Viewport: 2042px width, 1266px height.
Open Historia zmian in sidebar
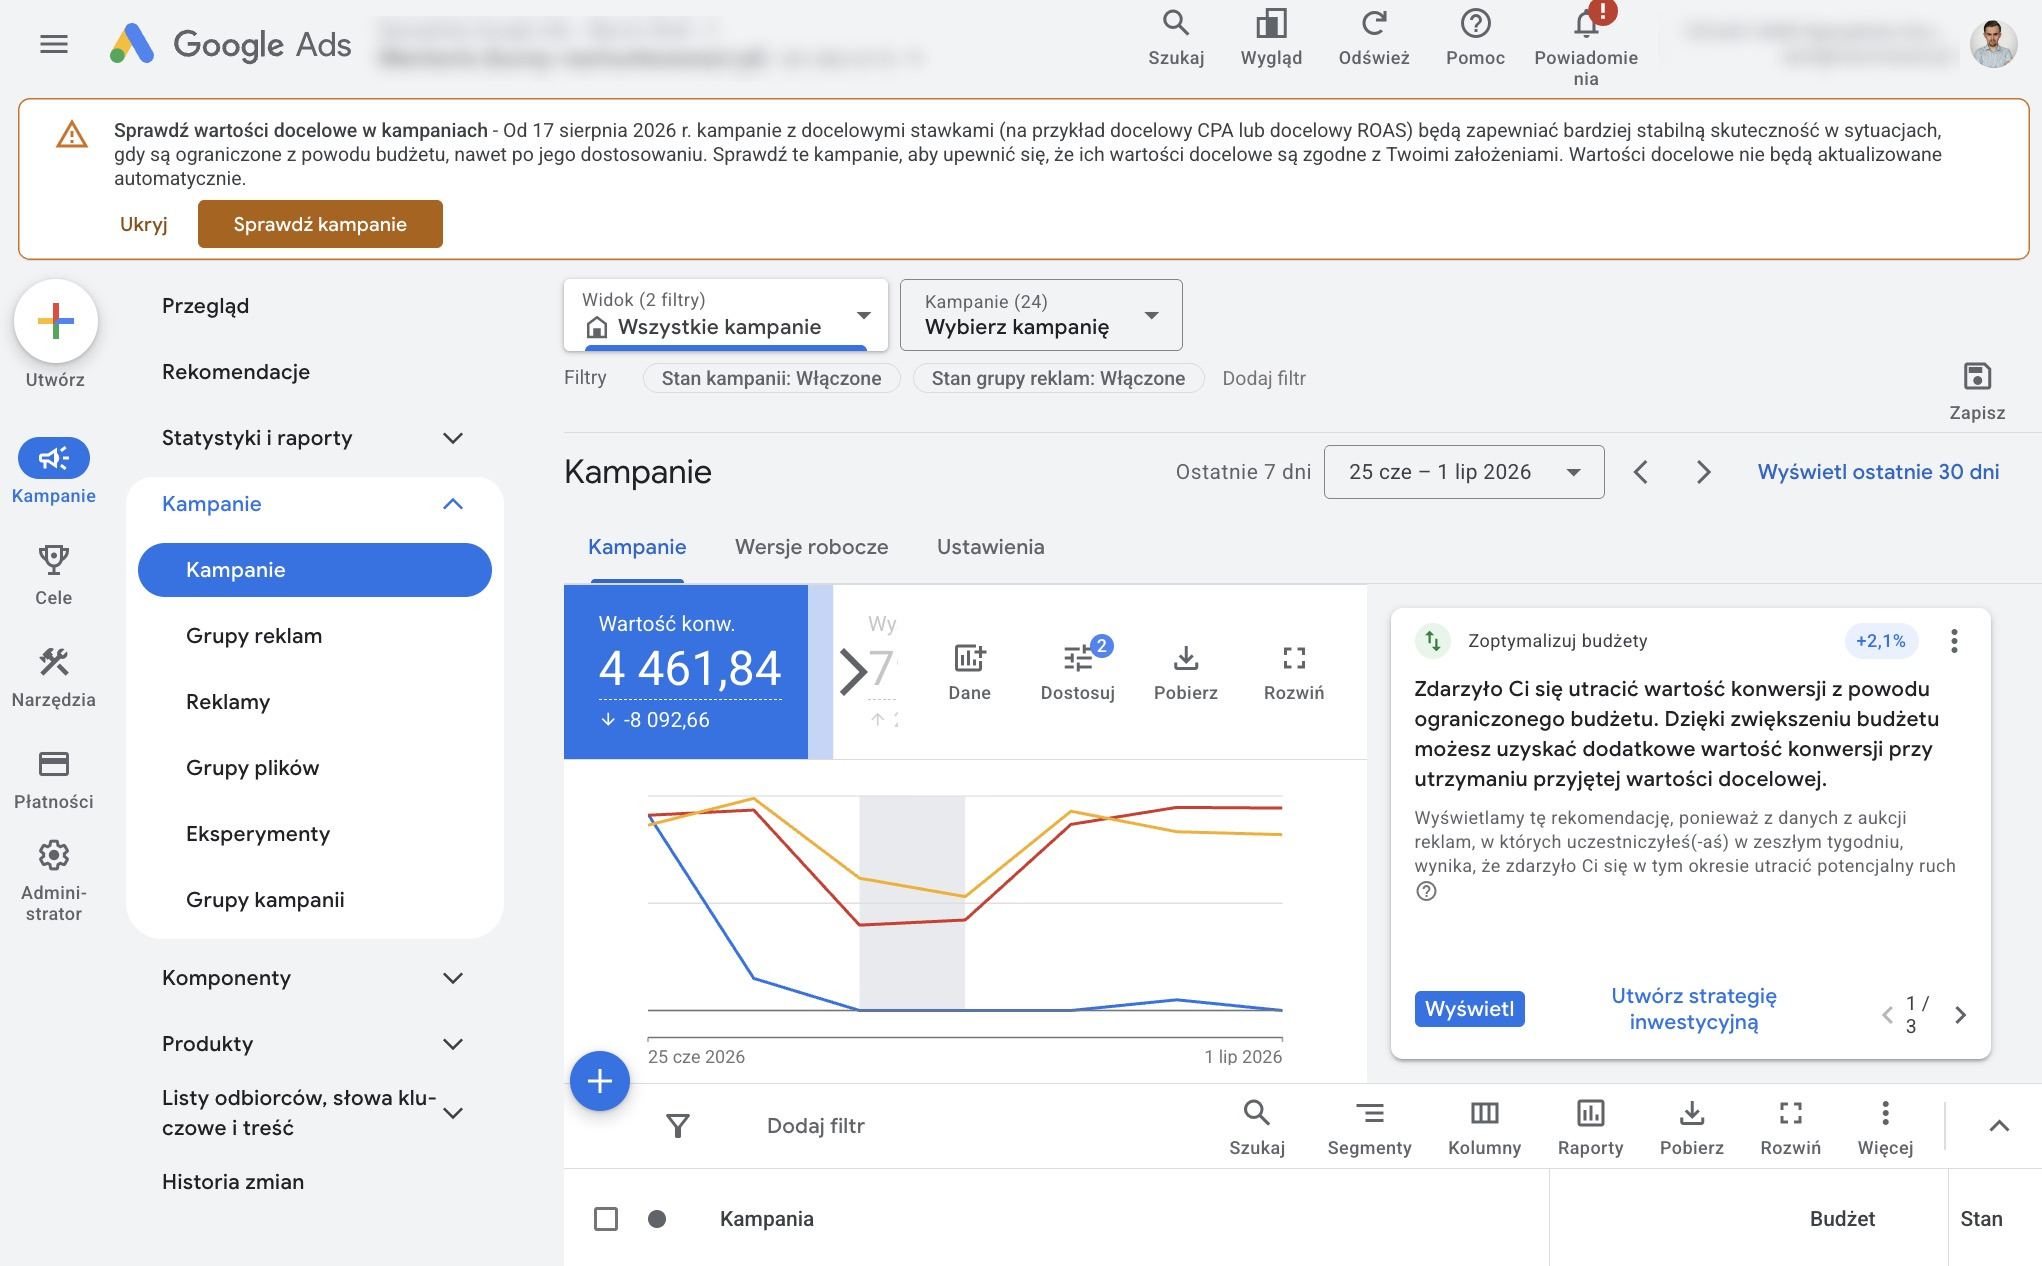(233, 1182)
